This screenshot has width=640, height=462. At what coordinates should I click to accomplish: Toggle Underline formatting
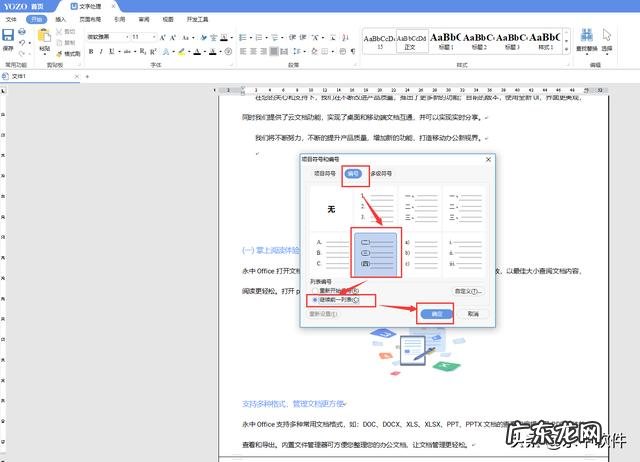[x=111, y=51]
